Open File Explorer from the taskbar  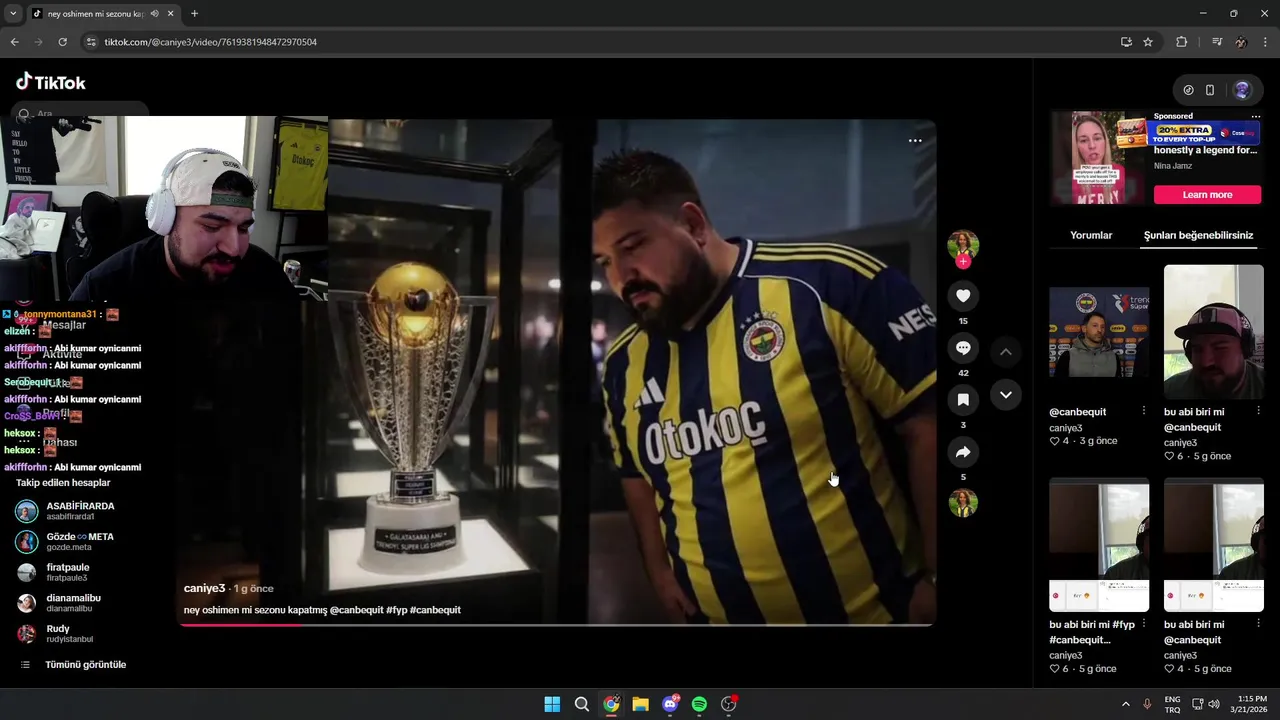[x=640, y=704]
